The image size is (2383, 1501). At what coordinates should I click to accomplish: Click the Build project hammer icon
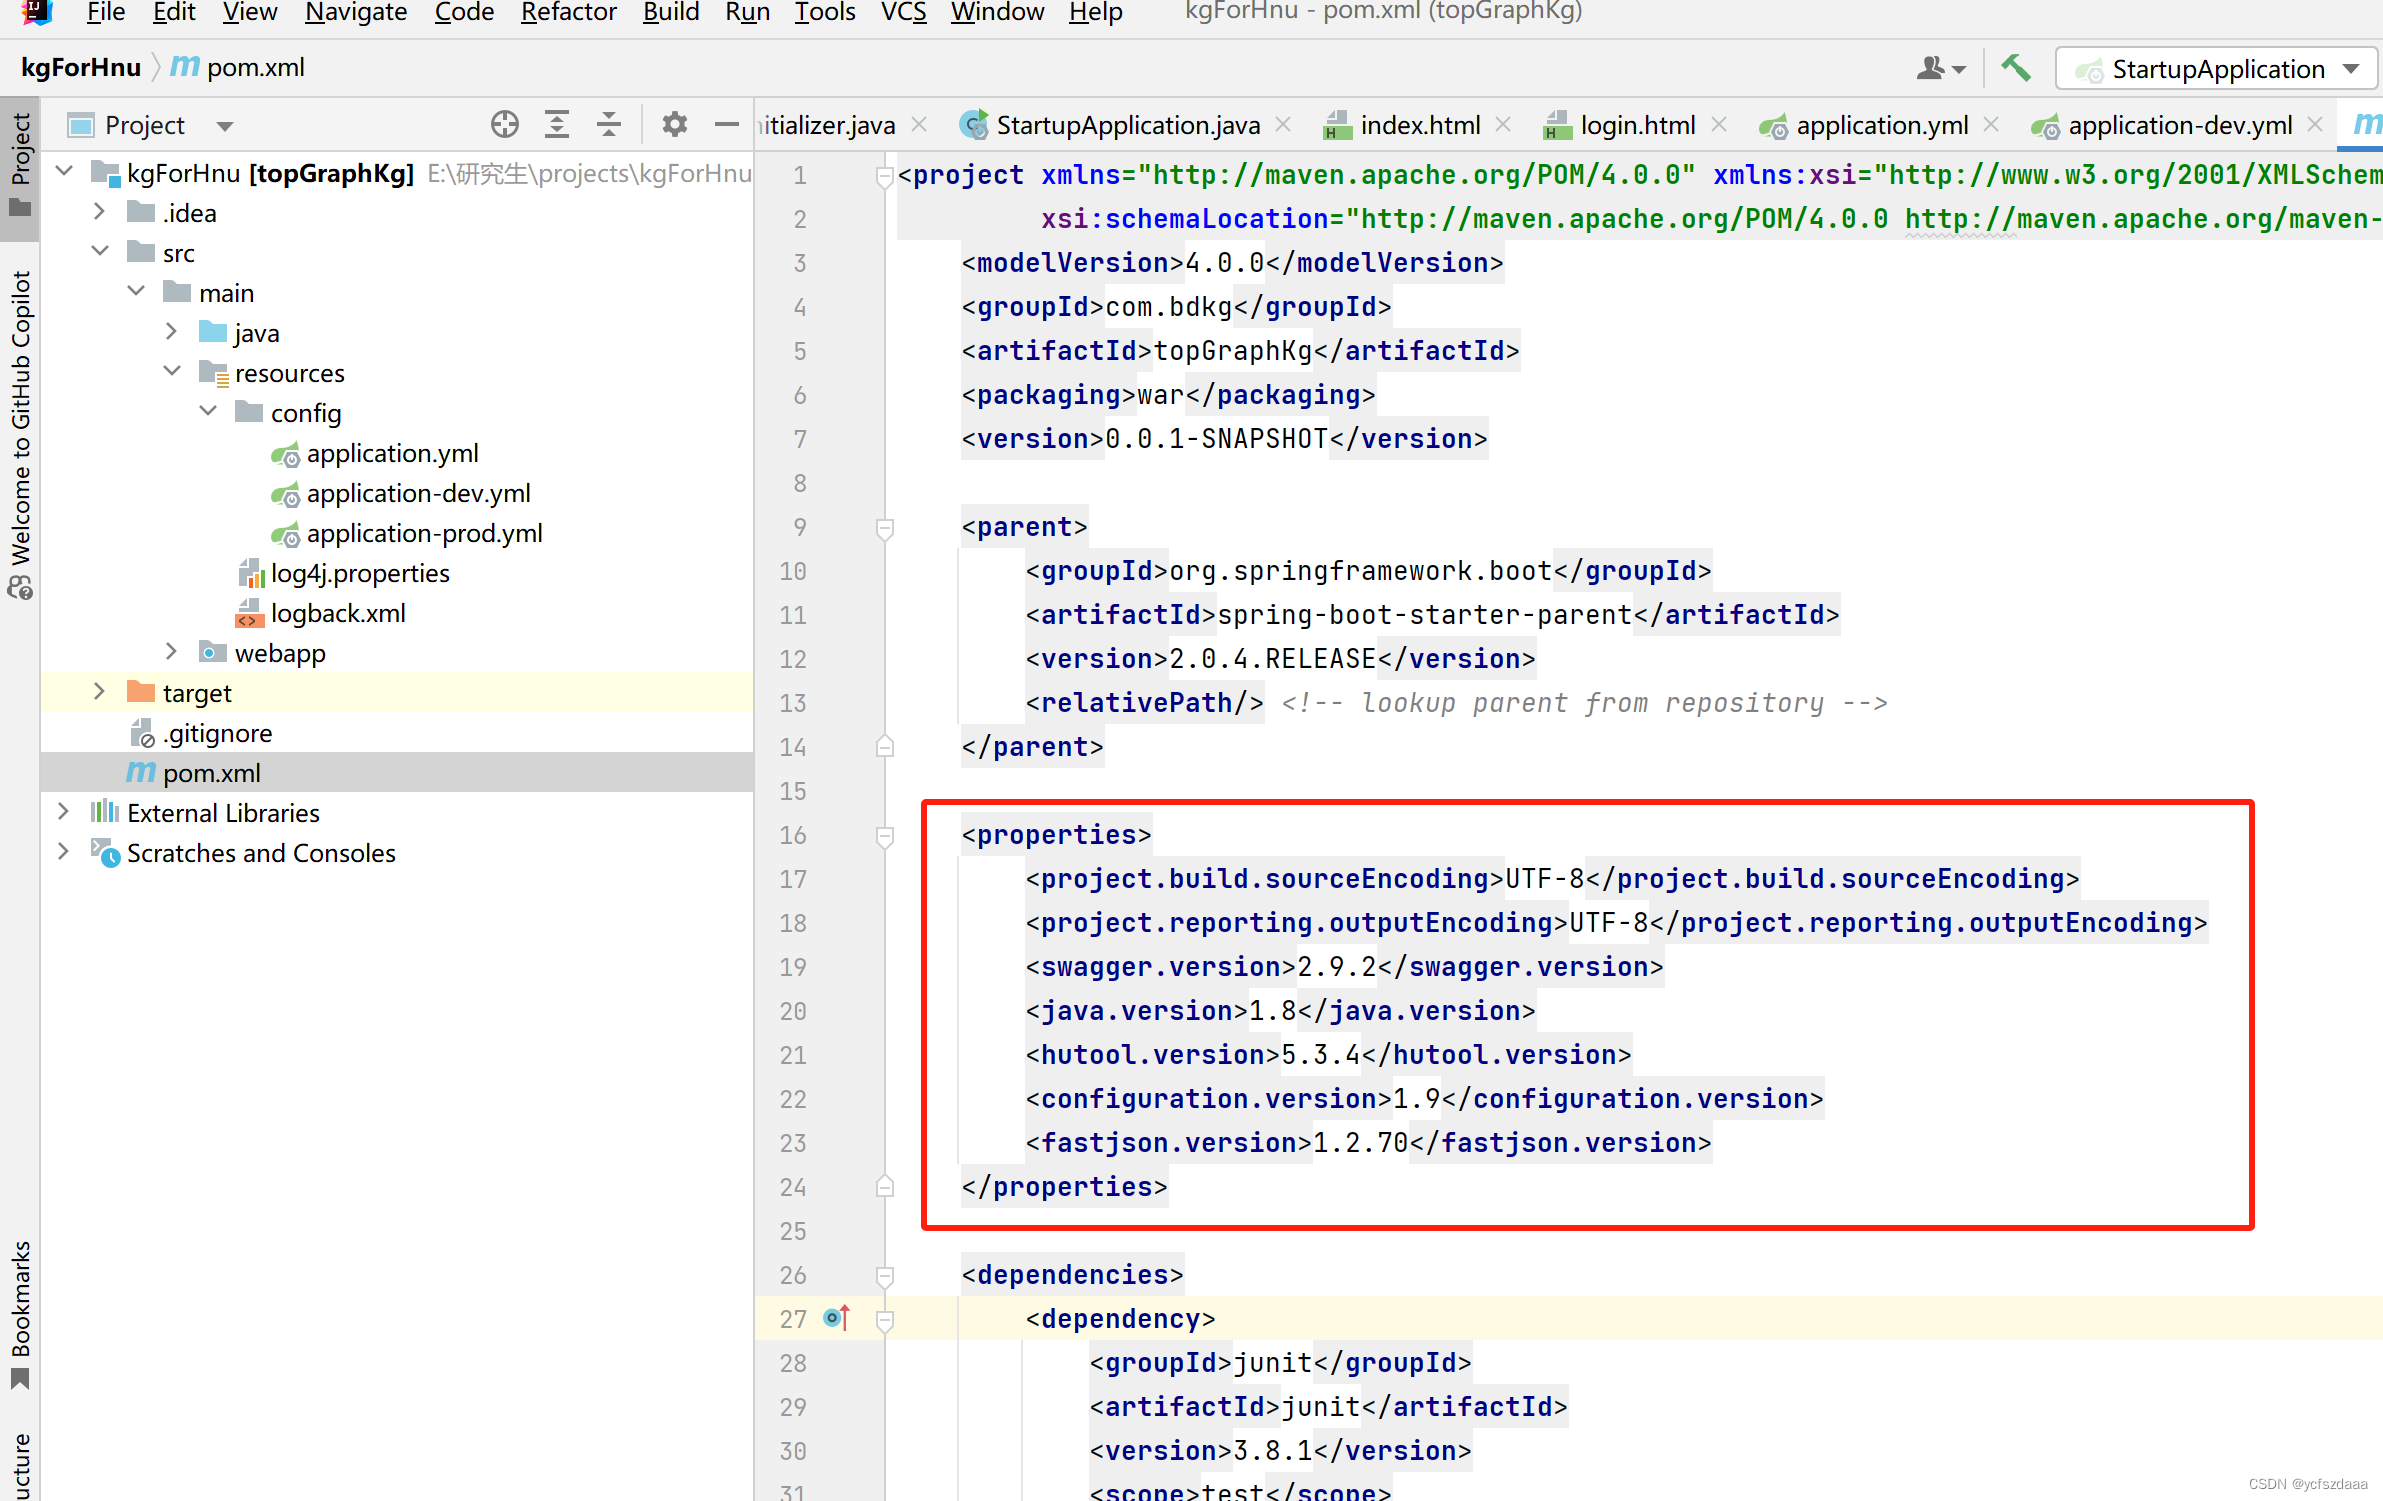(x=2016, y=68)
